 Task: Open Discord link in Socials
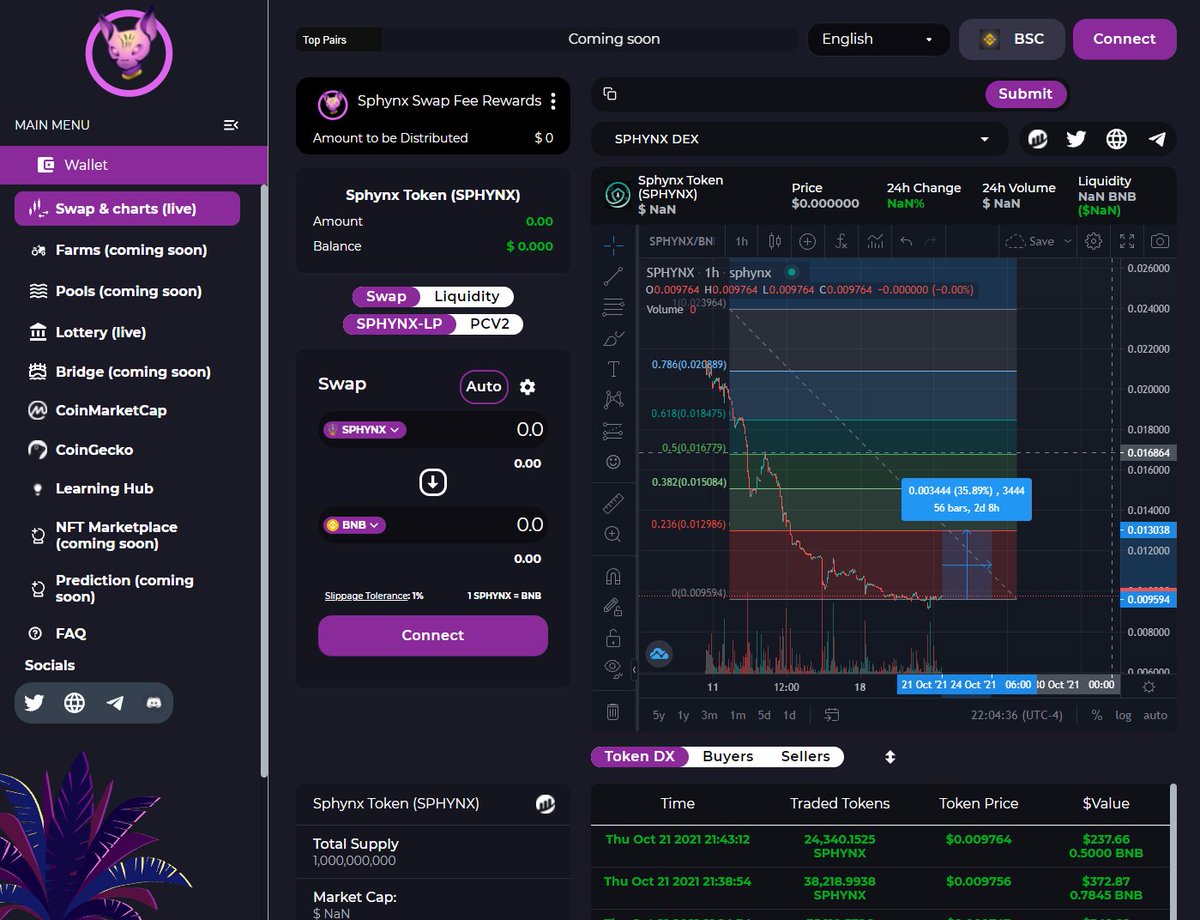[x=154, y=703]
